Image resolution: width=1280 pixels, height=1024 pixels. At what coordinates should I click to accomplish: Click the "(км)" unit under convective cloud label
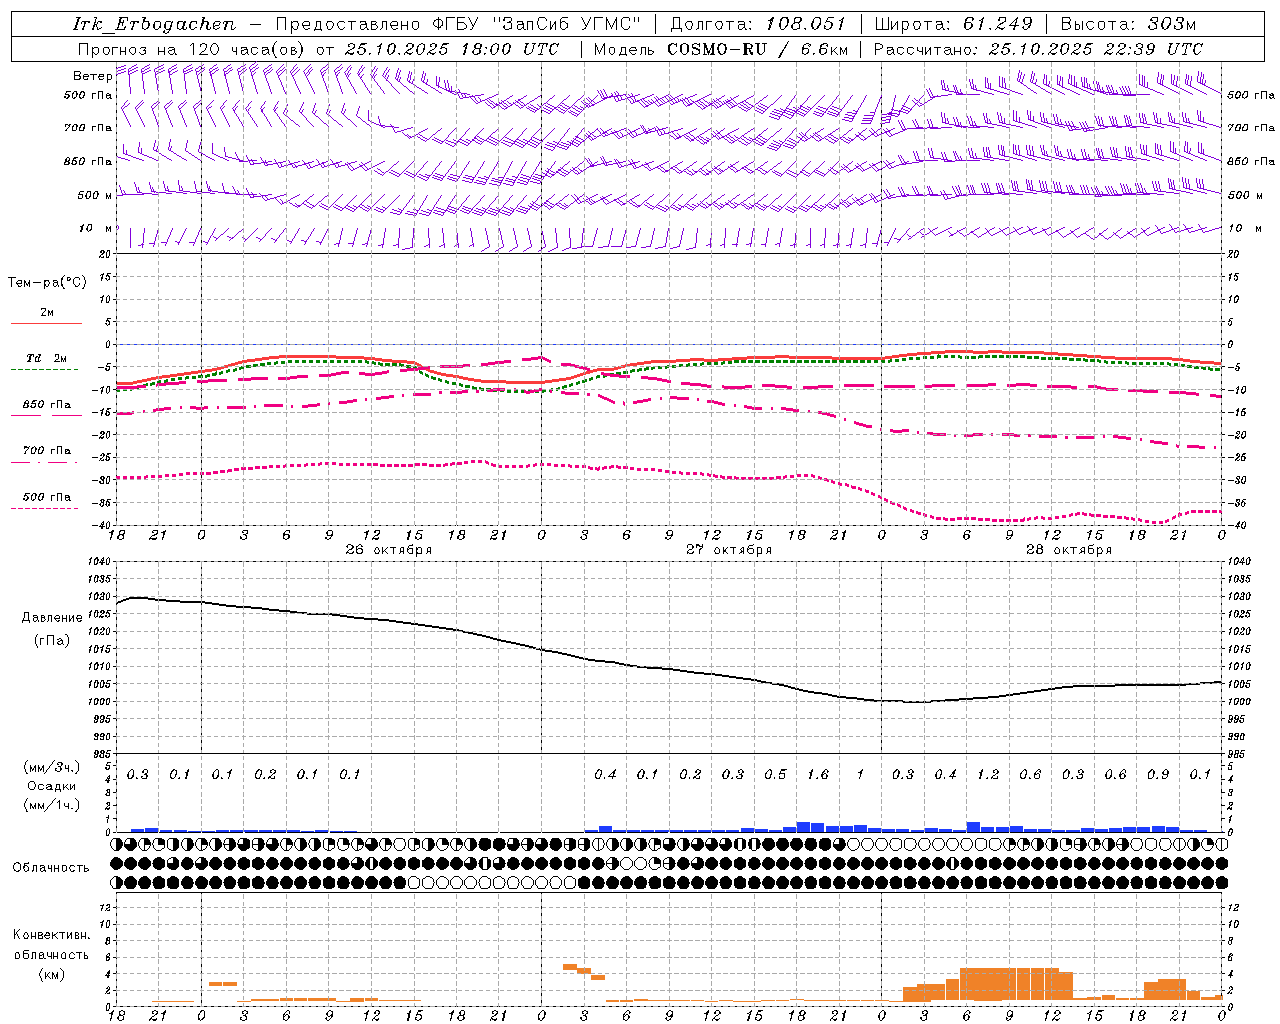(x=51, y=974)
